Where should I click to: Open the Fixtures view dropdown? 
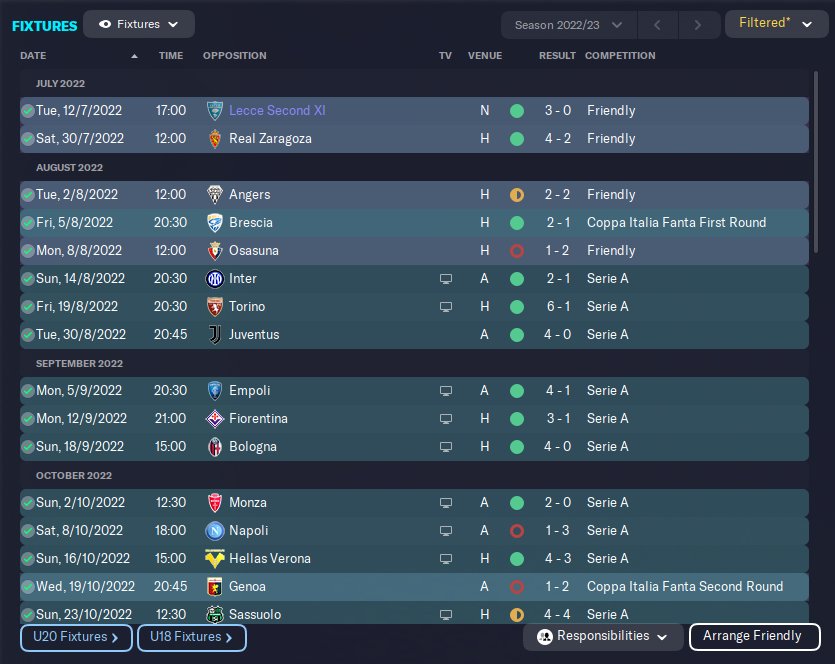point(139,24)
